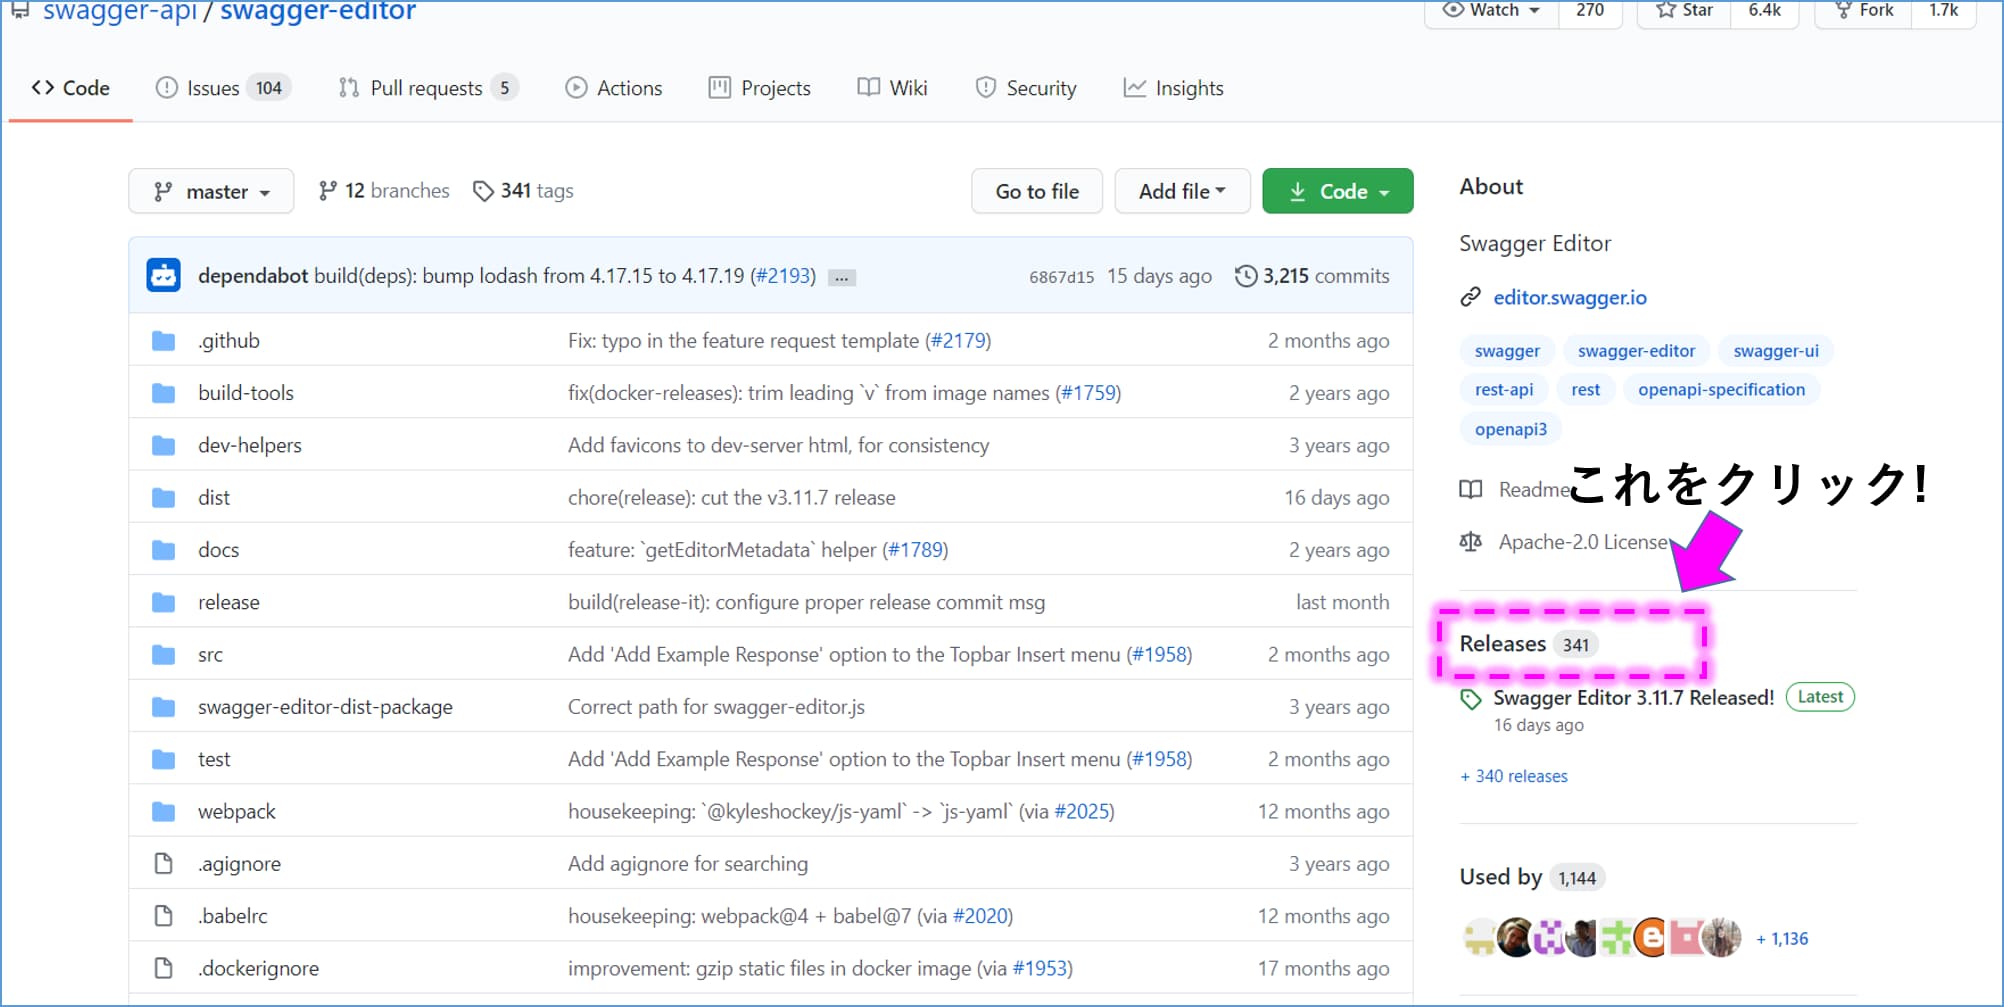The width and height of the screenshot is (2004, 1007).
Task: Open the Add file dropdown
Action: click(x=1182, y=191)
